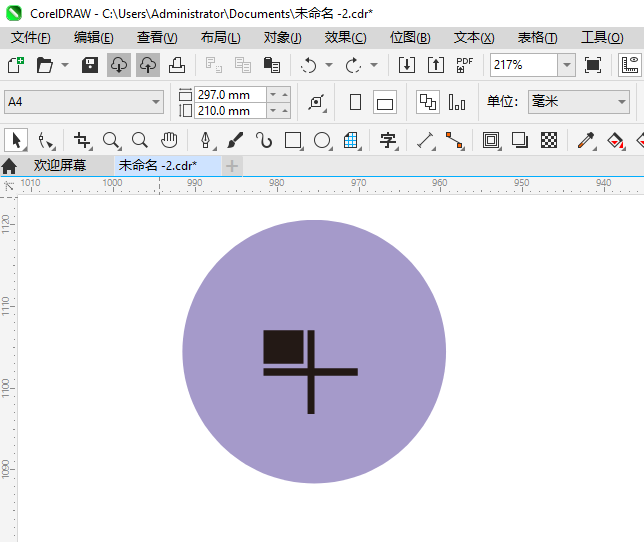Click the Import icon

tap(407, 65)
